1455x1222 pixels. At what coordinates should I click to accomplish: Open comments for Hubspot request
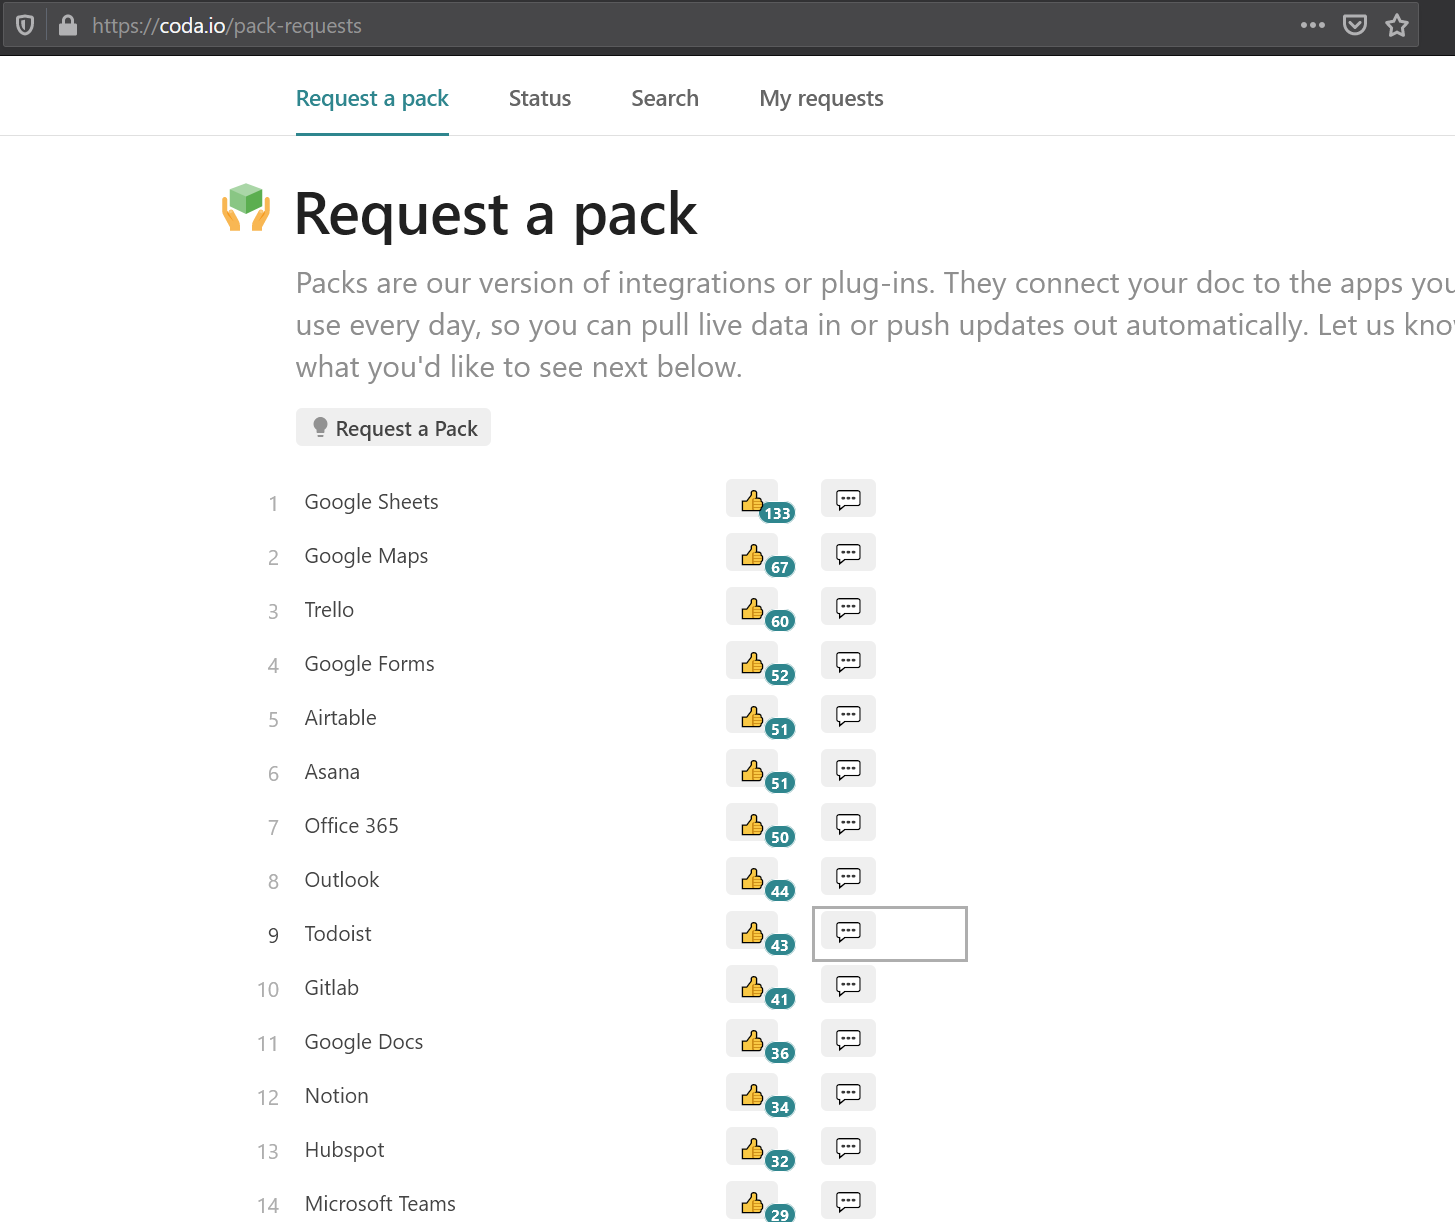tap(848, 1147)
